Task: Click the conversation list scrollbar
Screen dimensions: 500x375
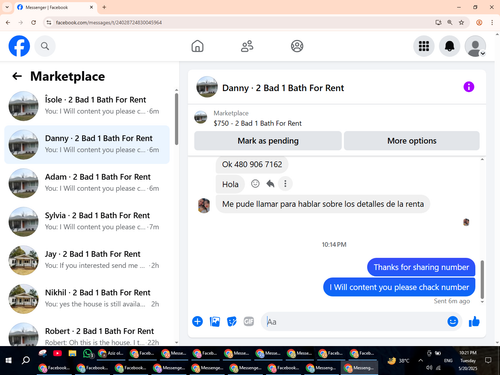Action: (176, 119)
